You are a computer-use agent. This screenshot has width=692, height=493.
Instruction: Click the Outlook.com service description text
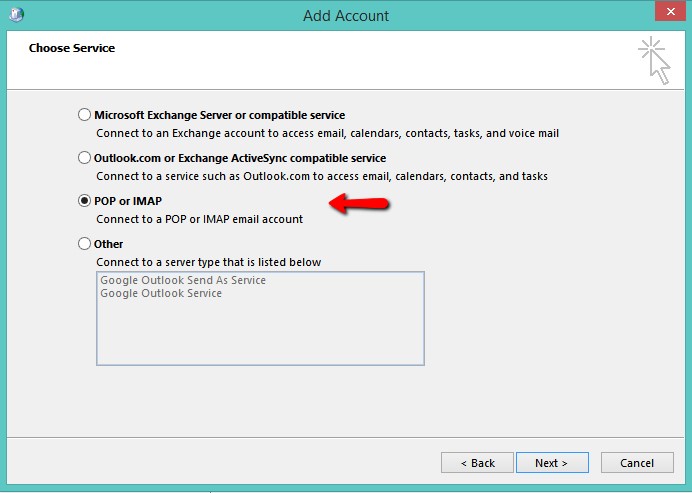pyautogui.click(x=322, y=177)
